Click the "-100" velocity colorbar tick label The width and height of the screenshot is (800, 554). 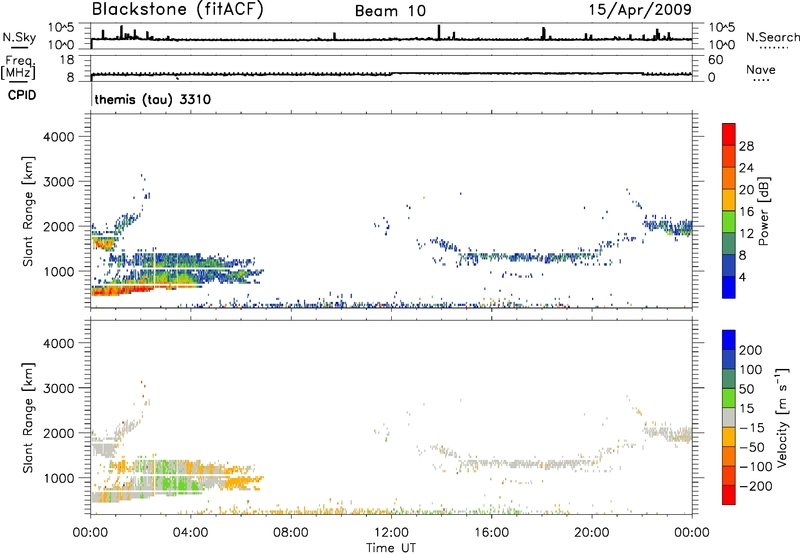tap(755, 466)
